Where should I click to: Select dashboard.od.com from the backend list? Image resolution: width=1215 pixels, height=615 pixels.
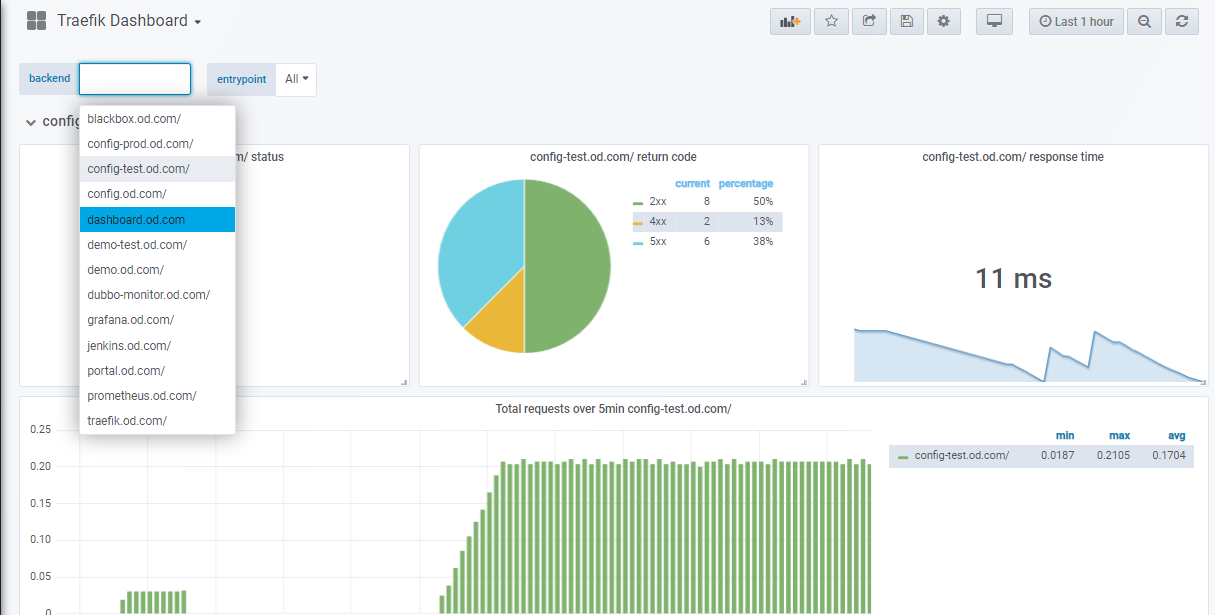[x=157, y=219]
